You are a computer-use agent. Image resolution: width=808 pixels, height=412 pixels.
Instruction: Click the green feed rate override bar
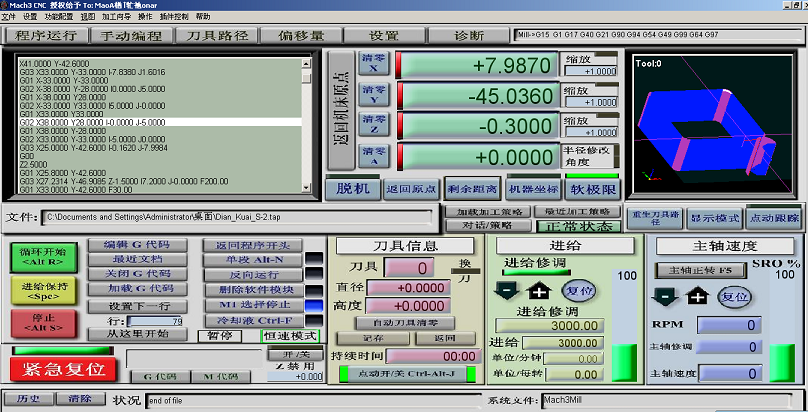(x=625, y=363)
